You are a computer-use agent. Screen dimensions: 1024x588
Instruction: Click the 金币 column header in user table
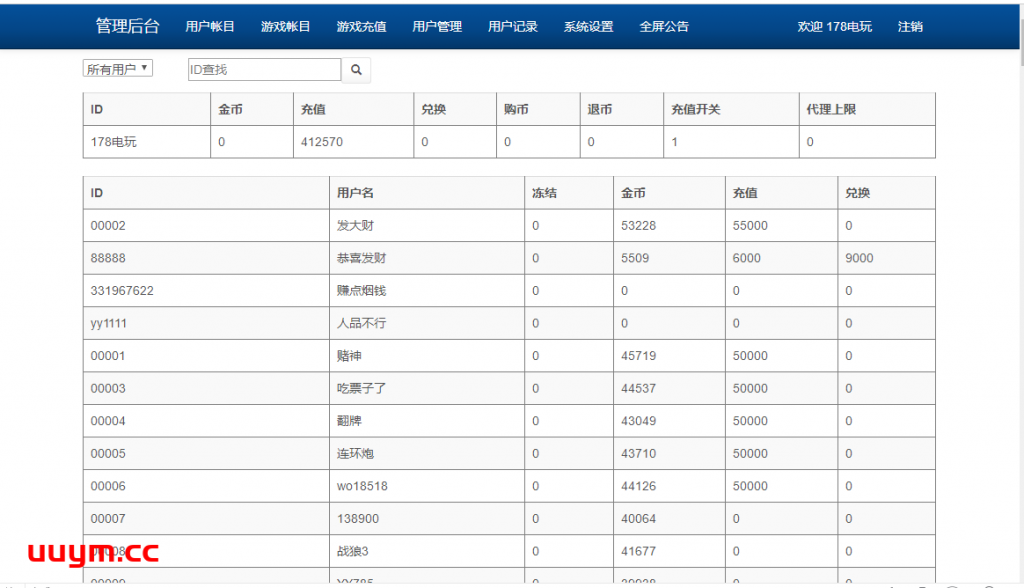pos(634,193)
